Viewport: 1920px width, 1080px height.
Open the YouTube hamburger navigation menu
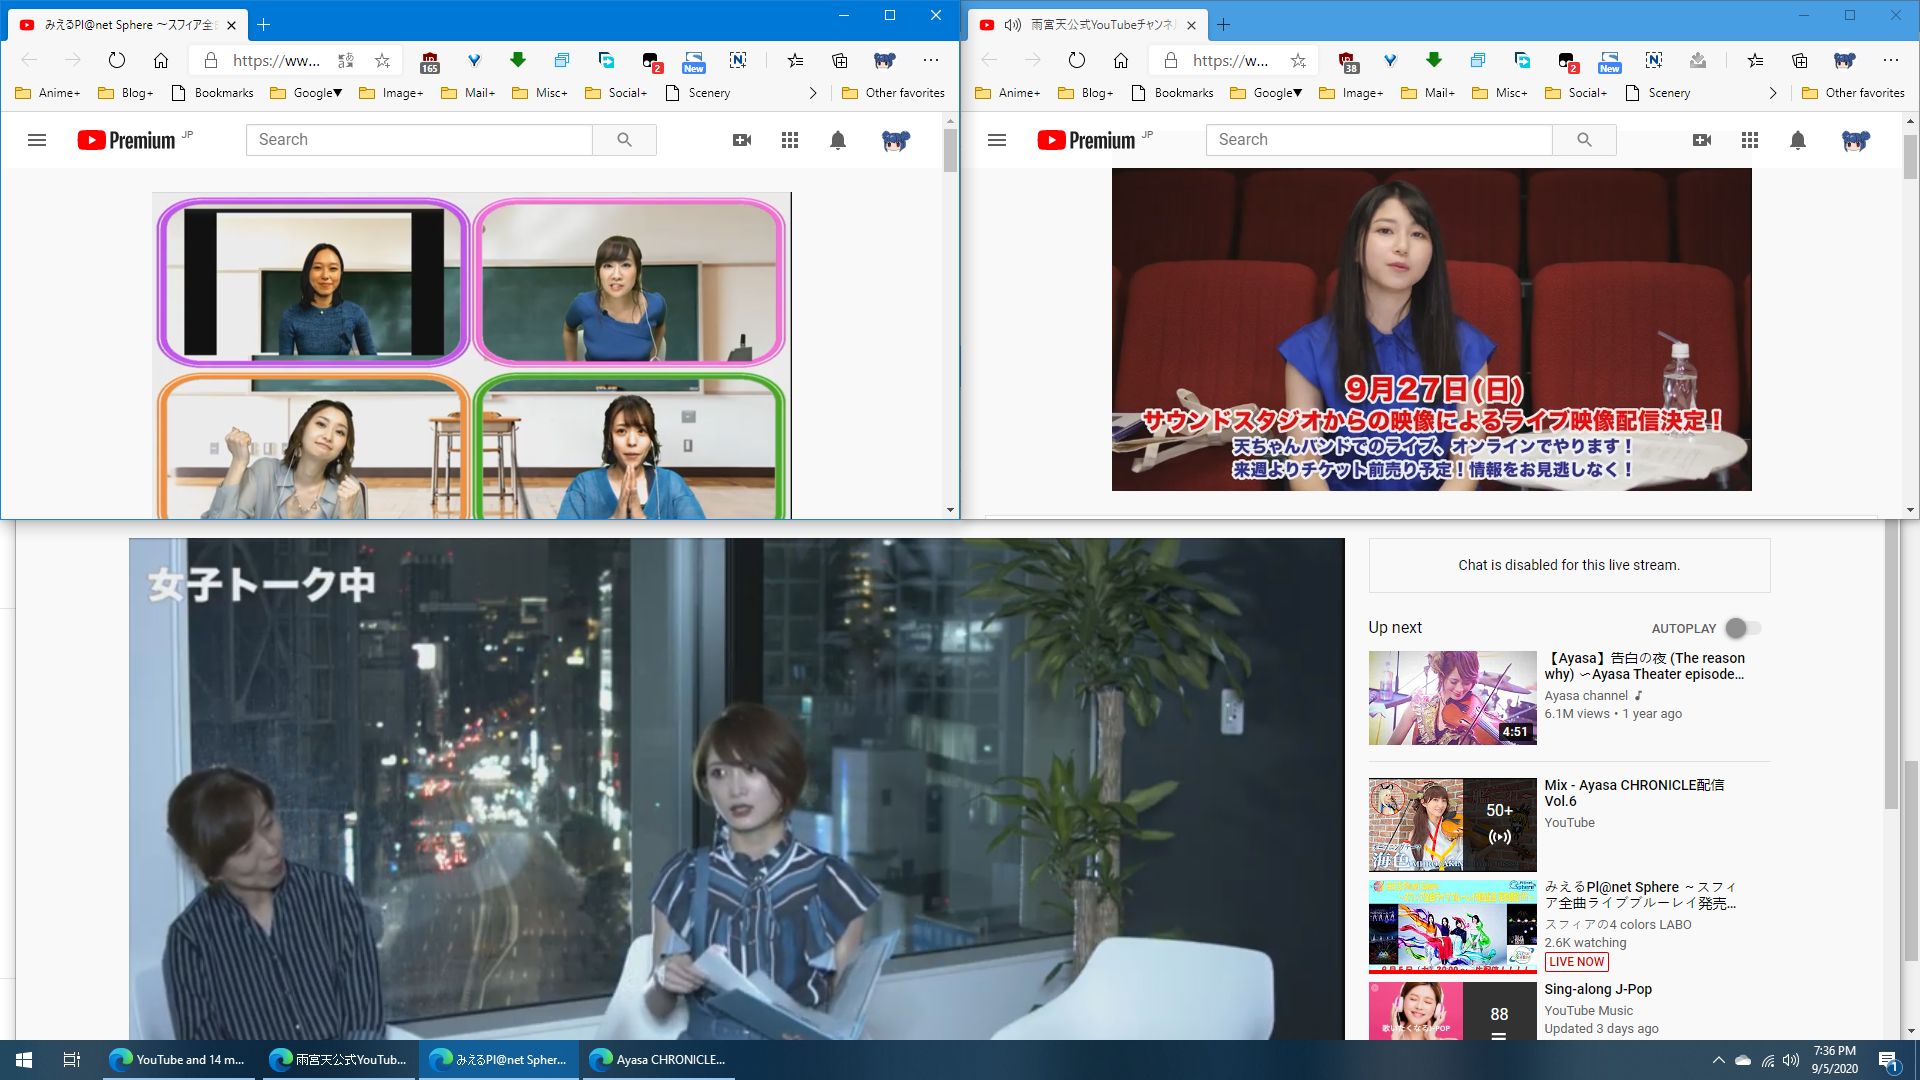point(37,140)
